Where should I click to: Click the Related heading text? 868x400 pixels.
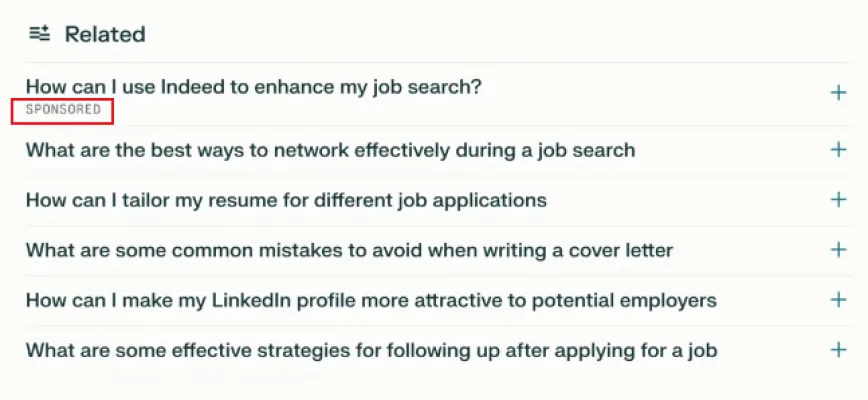pyautogui.click(x=105, y=34)
